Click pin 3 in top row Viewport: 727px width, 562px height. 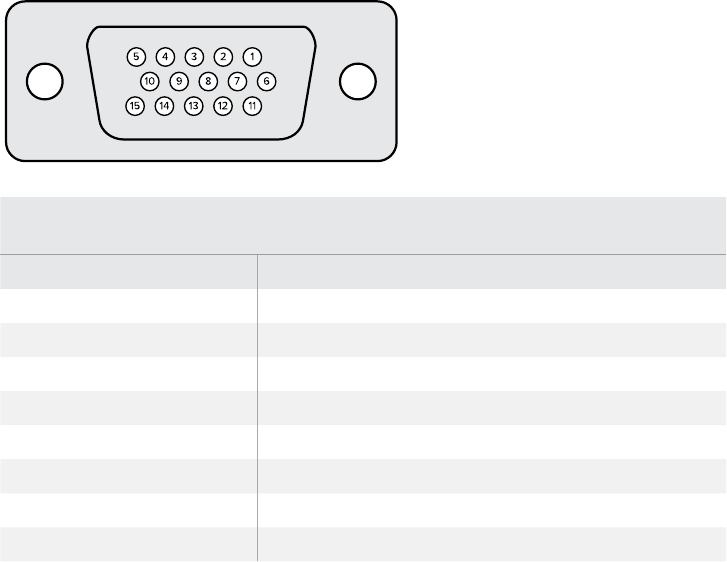pos(194,57)
